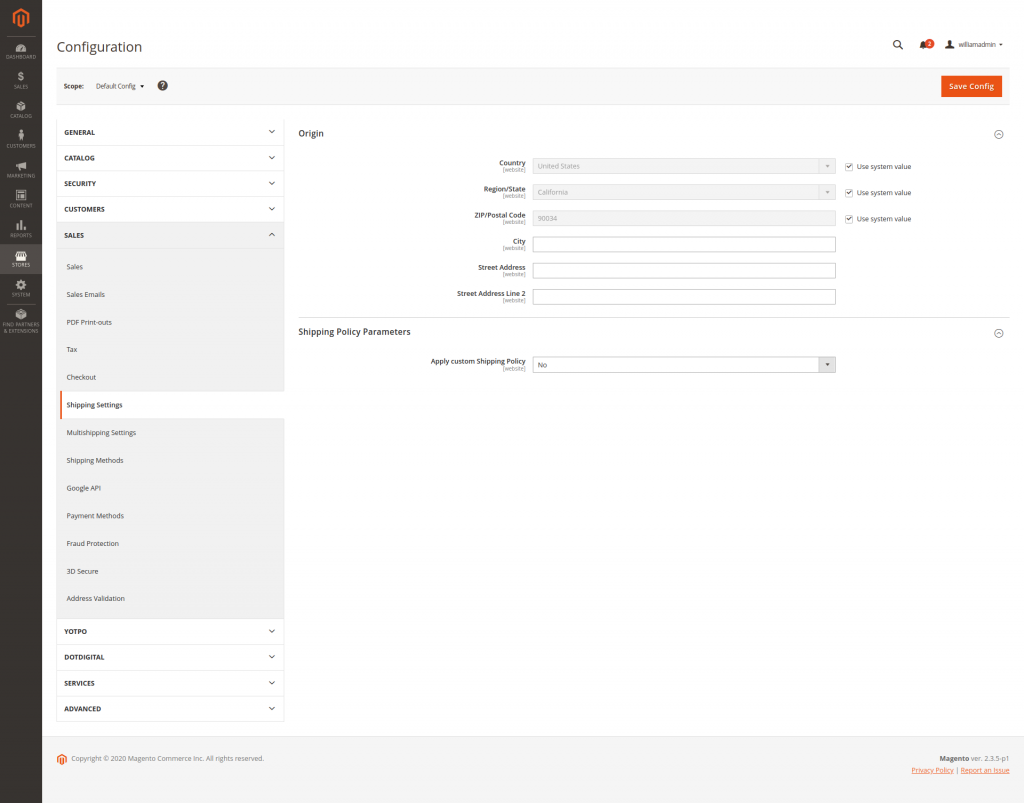The width and height of the screenshot is (1024, 803).
Task: Uncheck Use system value for Region/State
Action: 849,193
